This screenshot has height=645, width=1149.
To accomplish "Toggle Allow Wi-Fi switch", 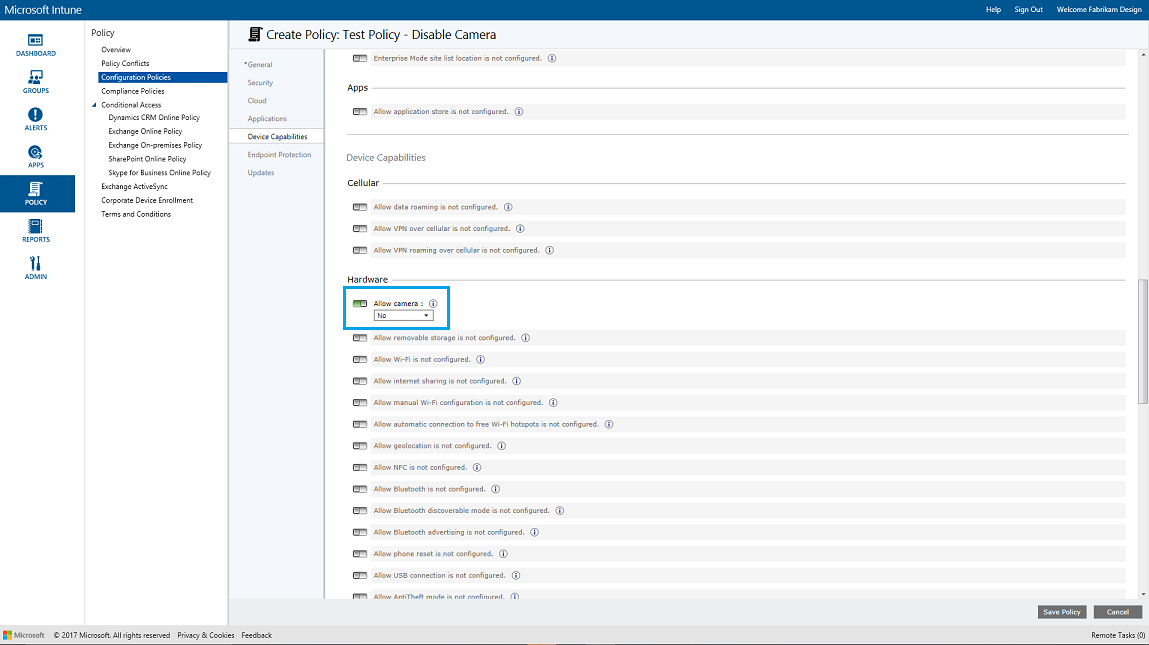I will tap(360, 359).
